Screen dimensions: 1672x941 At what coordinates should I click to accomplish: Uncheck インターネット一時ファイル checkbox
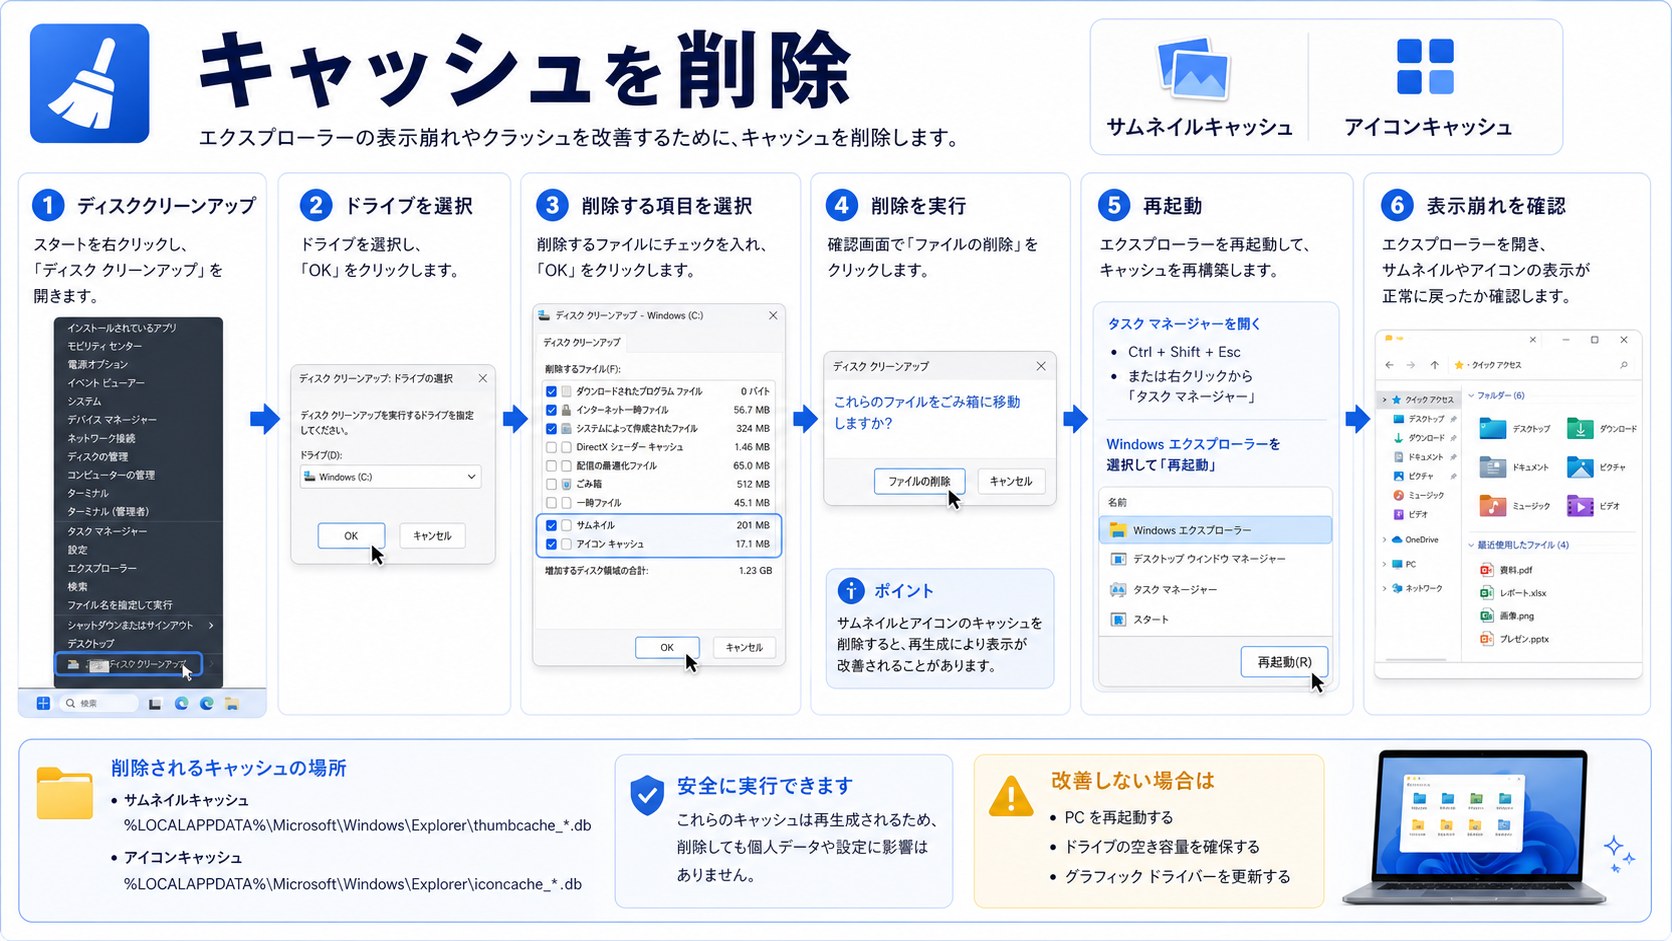pyautogui.click(x=551, y=410)
